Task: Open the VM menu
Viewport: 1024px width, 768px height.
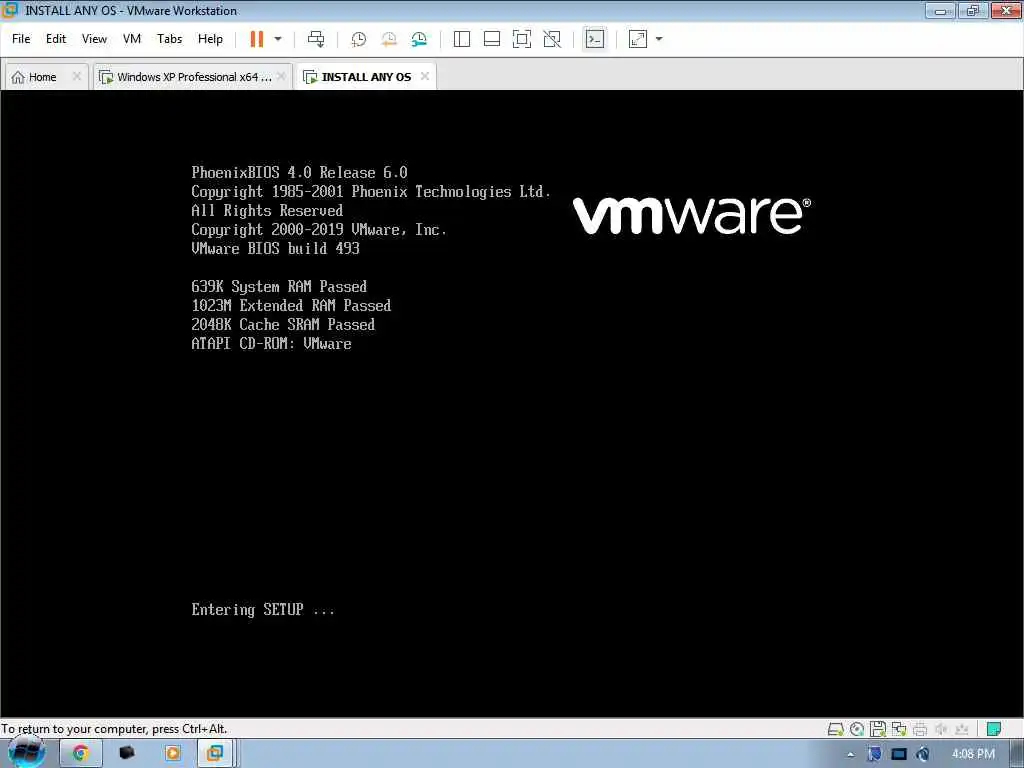Action: coord(132,39)
